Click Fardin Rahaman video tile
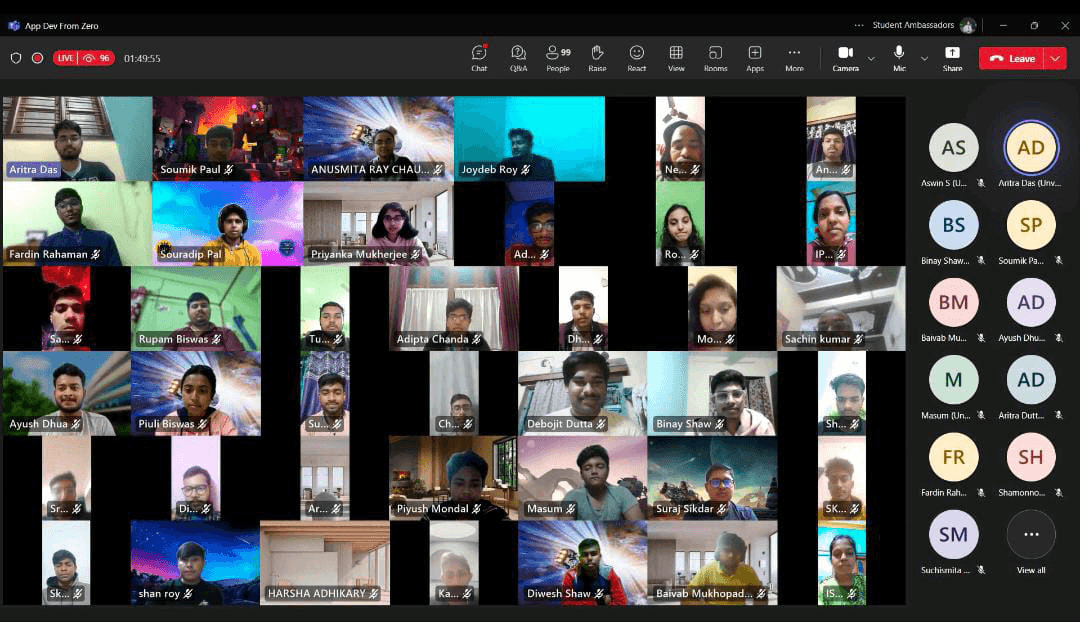This screenshot has width=1080, height=622. [x=77, y=223]
